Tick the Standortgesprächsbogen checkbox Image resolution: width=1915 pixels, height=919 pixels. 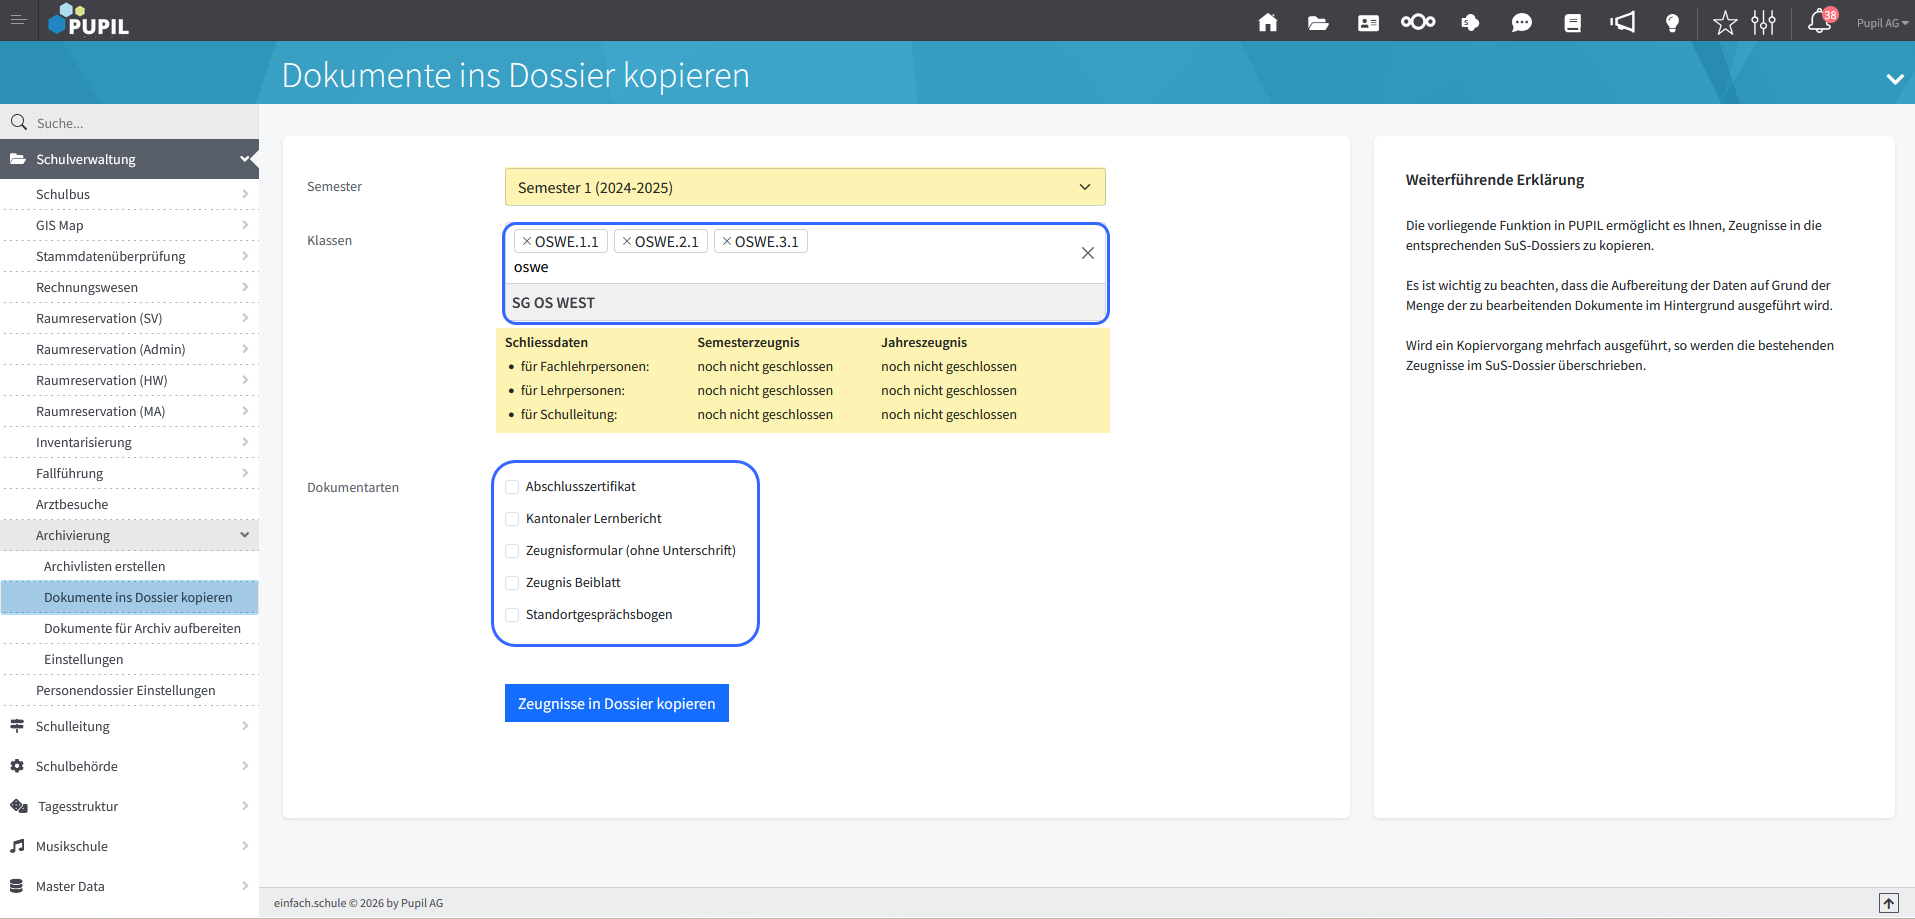pyautogui.click(x=512, y=615)
